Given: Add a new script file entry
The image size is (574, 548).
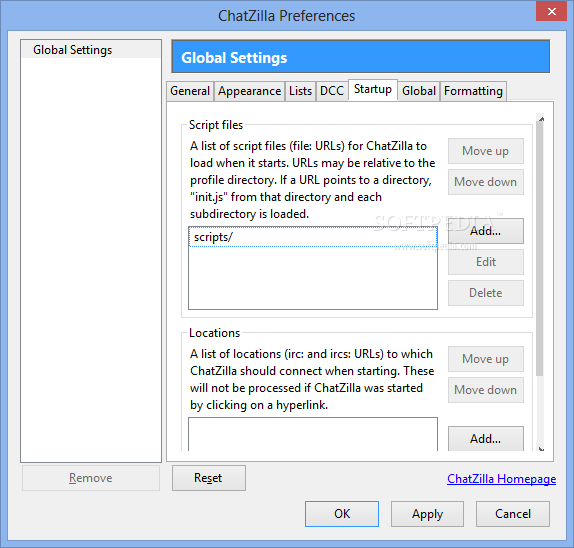Looking at the screenshot, I should (485, 231).
